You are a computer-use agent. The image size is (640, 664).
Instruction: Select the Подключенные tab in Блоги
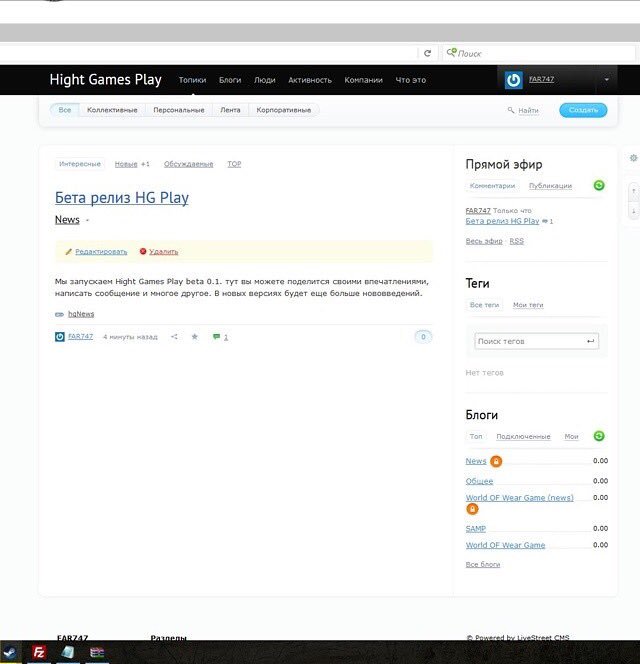523,437
